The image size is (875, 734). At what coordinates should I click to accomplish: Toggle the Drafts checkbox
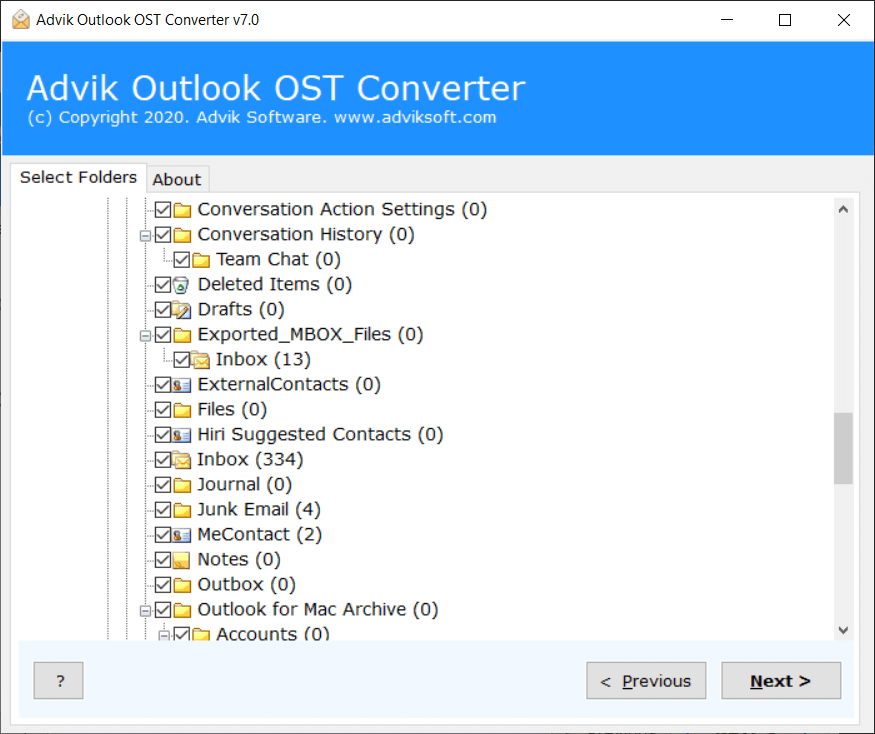point(163,310)
